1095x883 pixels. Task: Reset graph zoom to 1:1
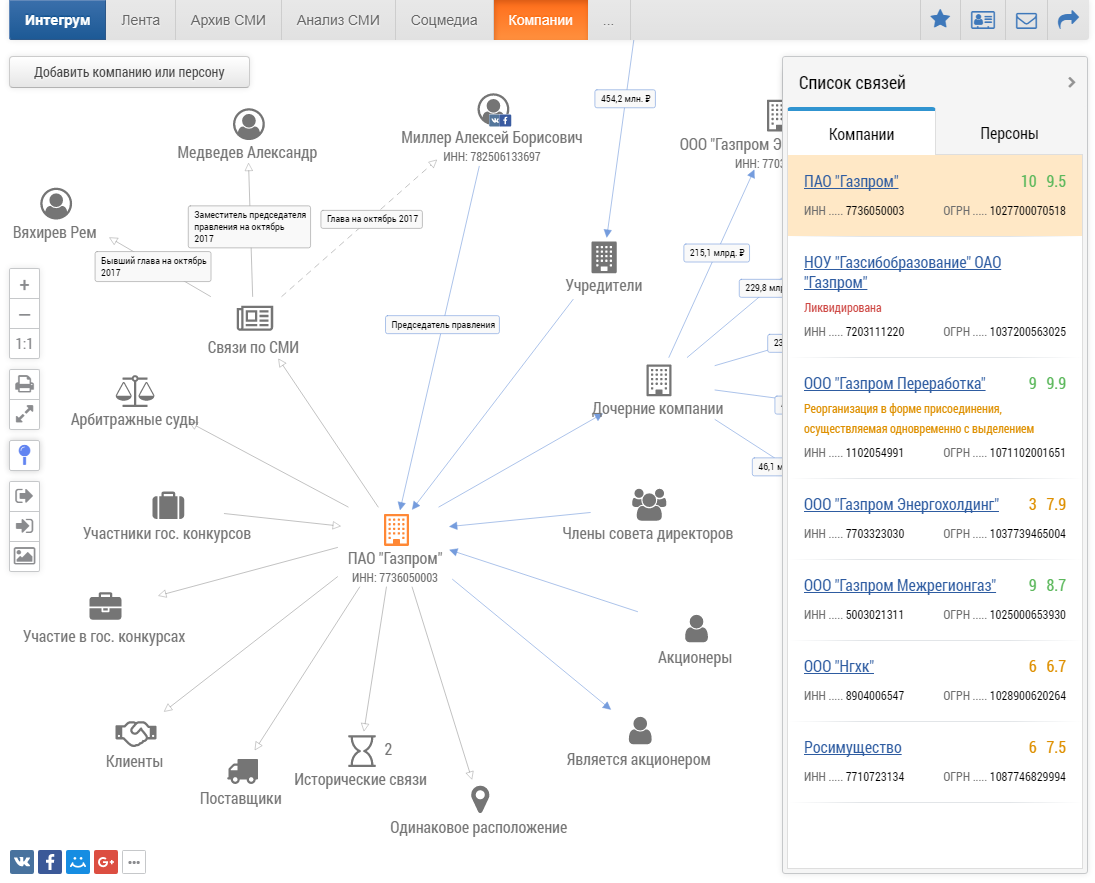click(x=24, y=344)
